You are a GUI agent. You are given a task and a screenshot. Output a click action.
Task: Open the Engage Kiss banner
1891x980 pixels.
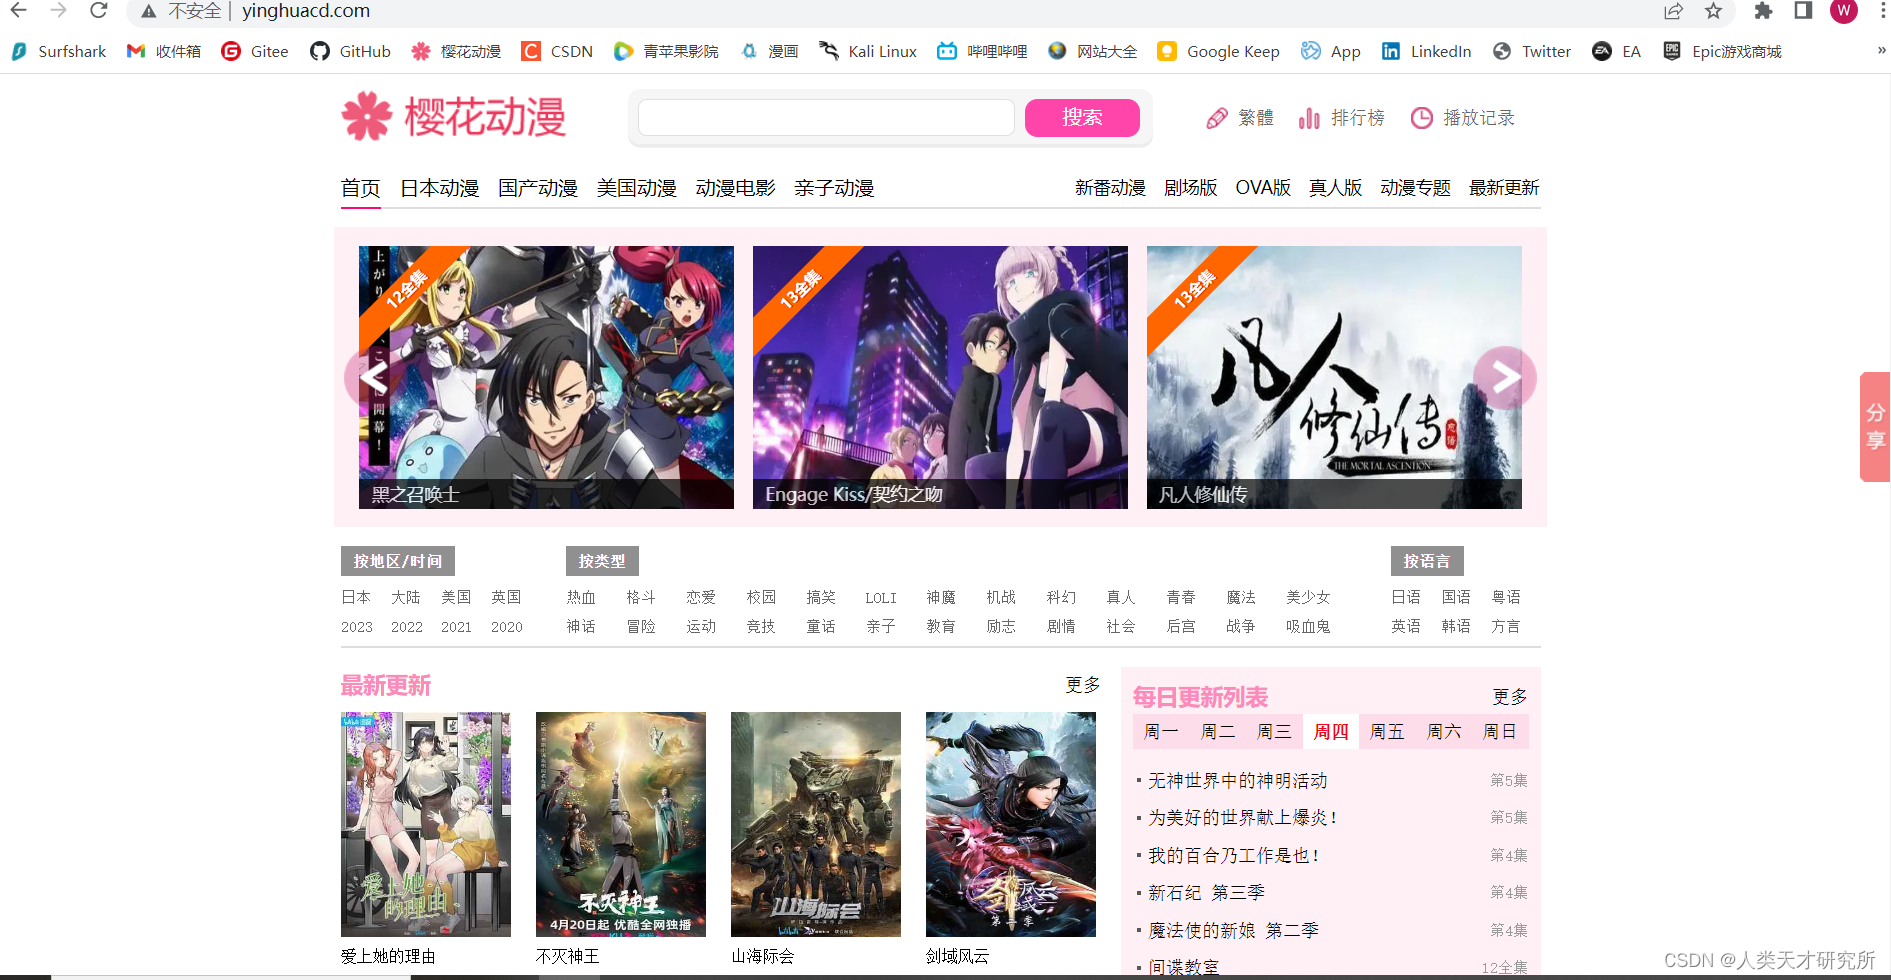[940, 377]
